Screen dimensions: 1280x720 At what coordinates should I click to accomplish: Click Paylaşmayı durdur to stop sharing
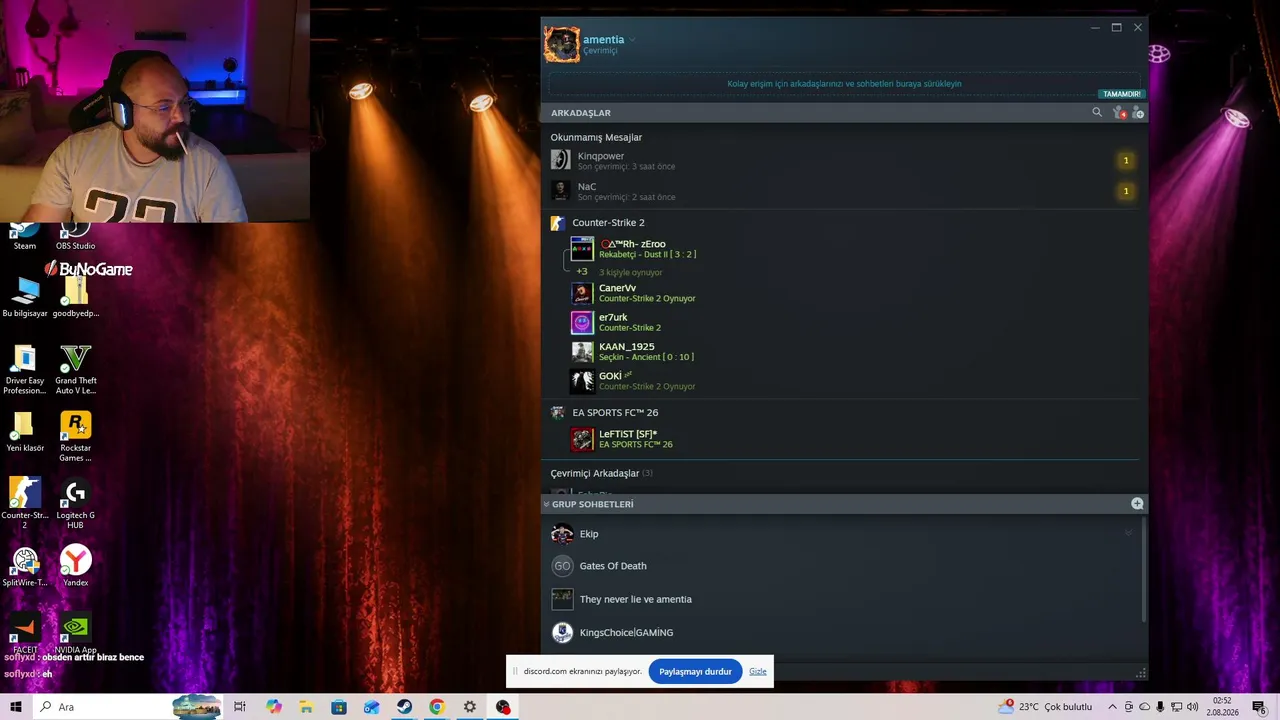[x=695, y=671]
